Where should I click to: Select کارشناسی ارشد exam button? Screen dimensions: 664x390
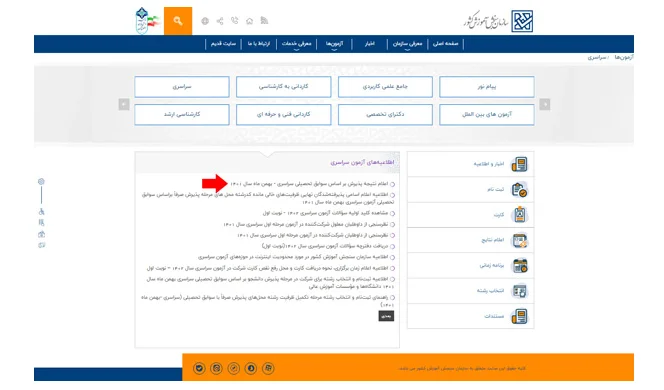click(182, 115)
